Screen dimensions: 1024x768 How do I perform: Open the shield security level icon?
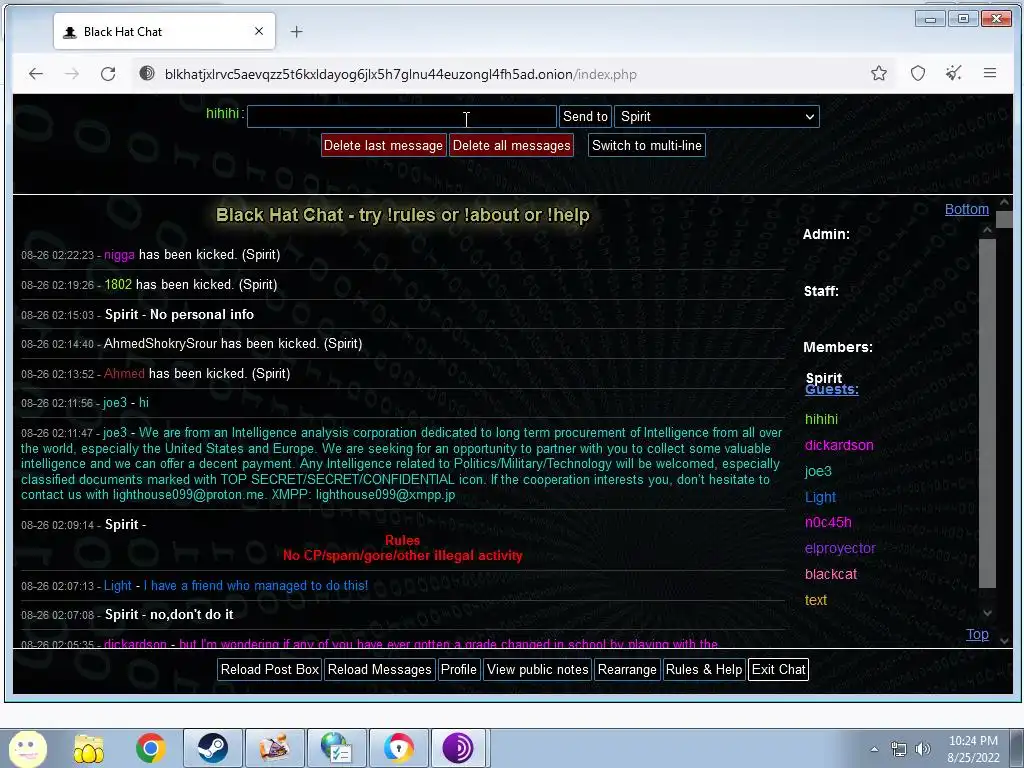point(918,74)
